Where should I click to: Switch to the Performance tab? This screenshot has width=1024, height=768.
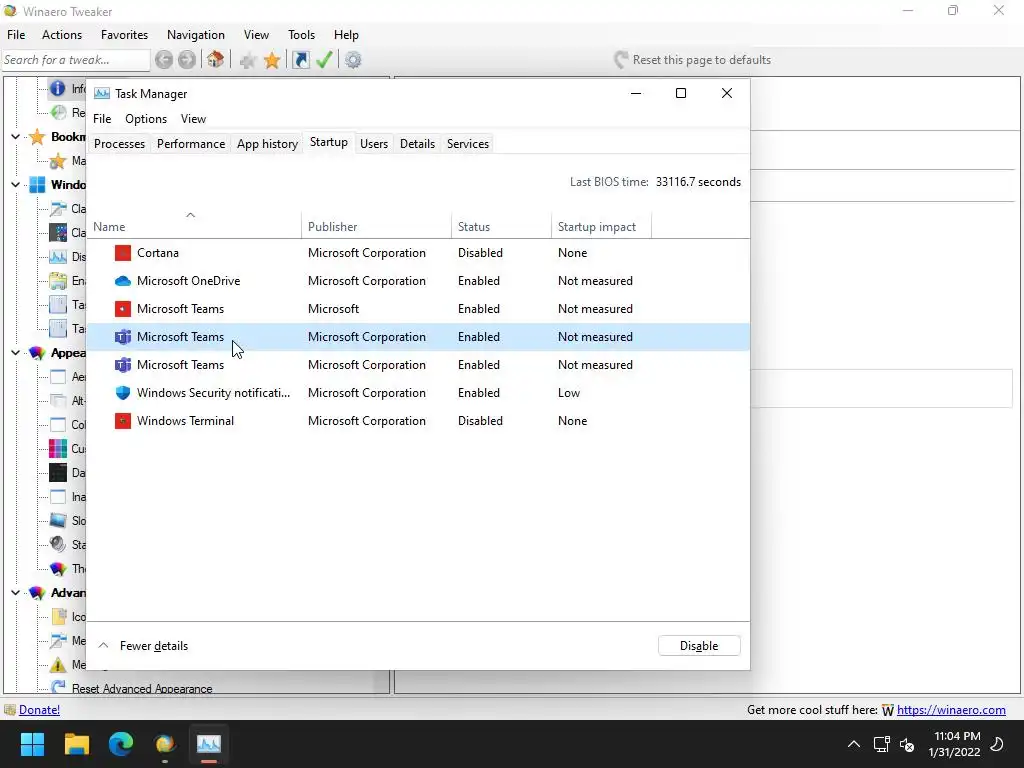tap(191, 144)
